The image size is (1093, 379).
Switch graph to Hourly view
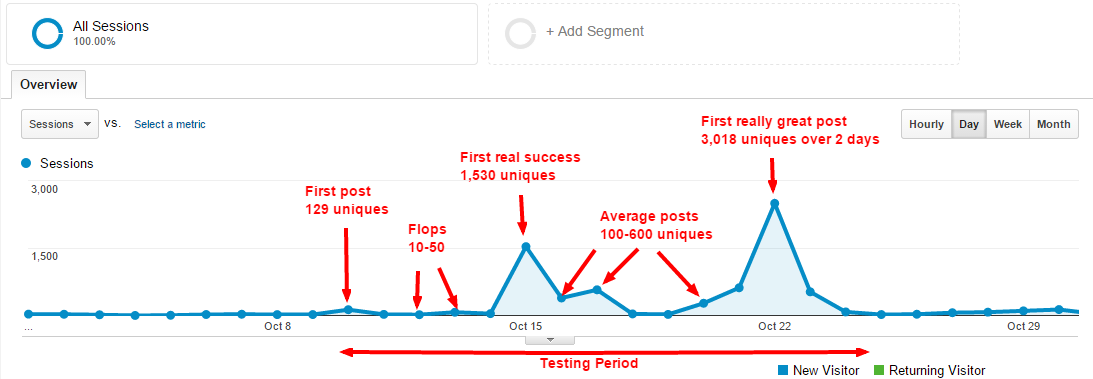tap(926, 124)
